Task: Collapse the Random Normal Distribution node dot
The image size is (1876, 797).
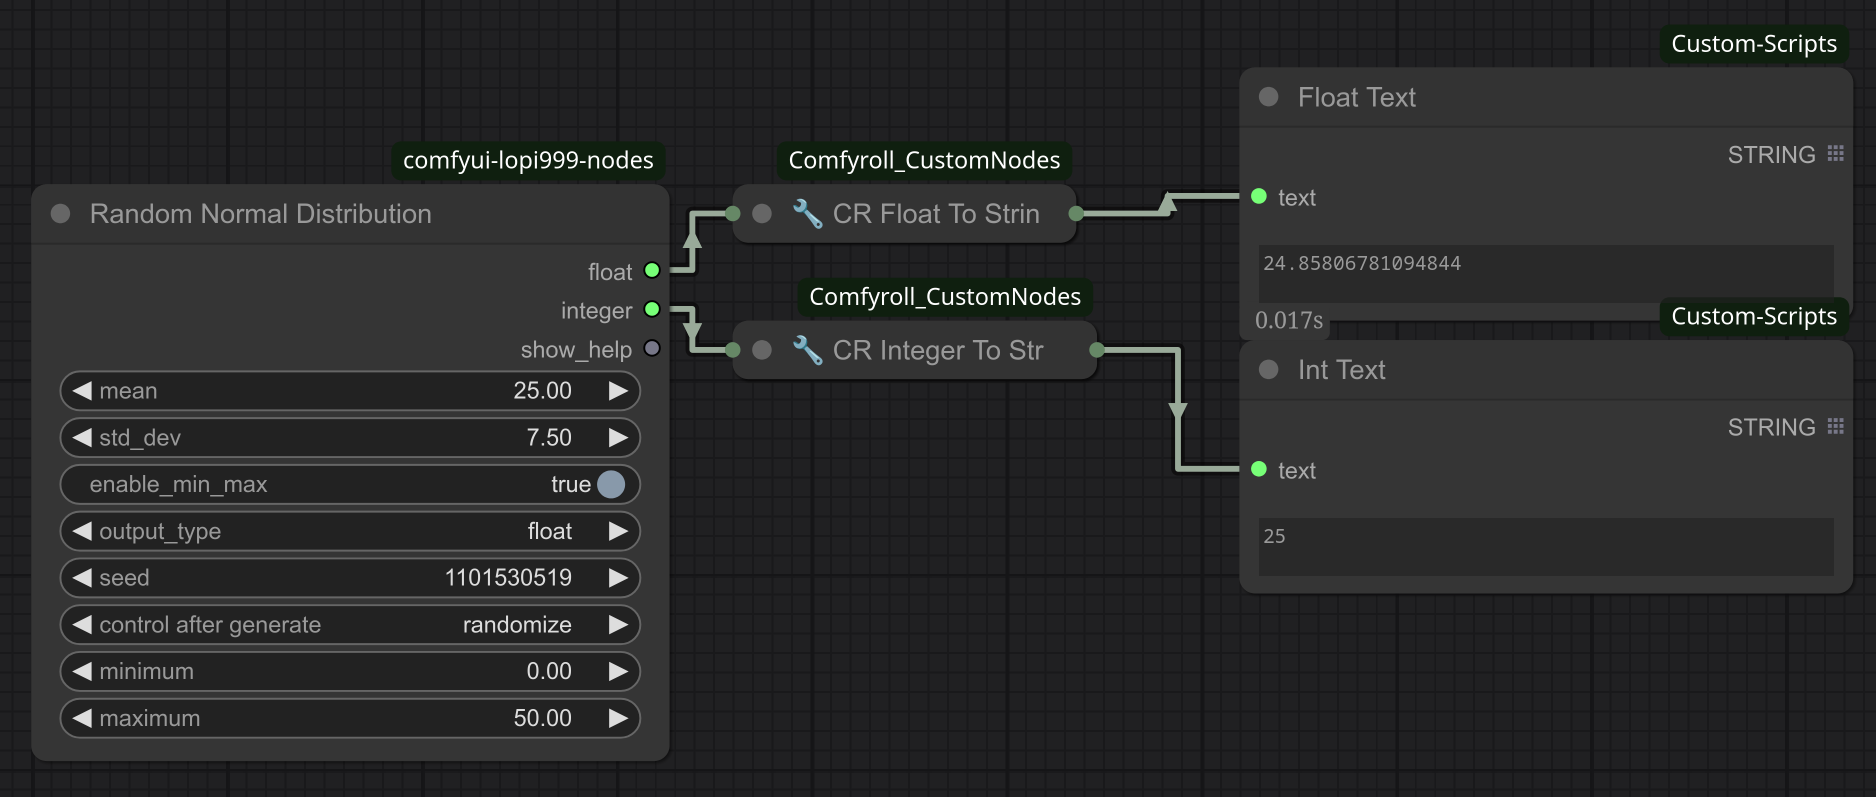Action: (x=61, y=214)
